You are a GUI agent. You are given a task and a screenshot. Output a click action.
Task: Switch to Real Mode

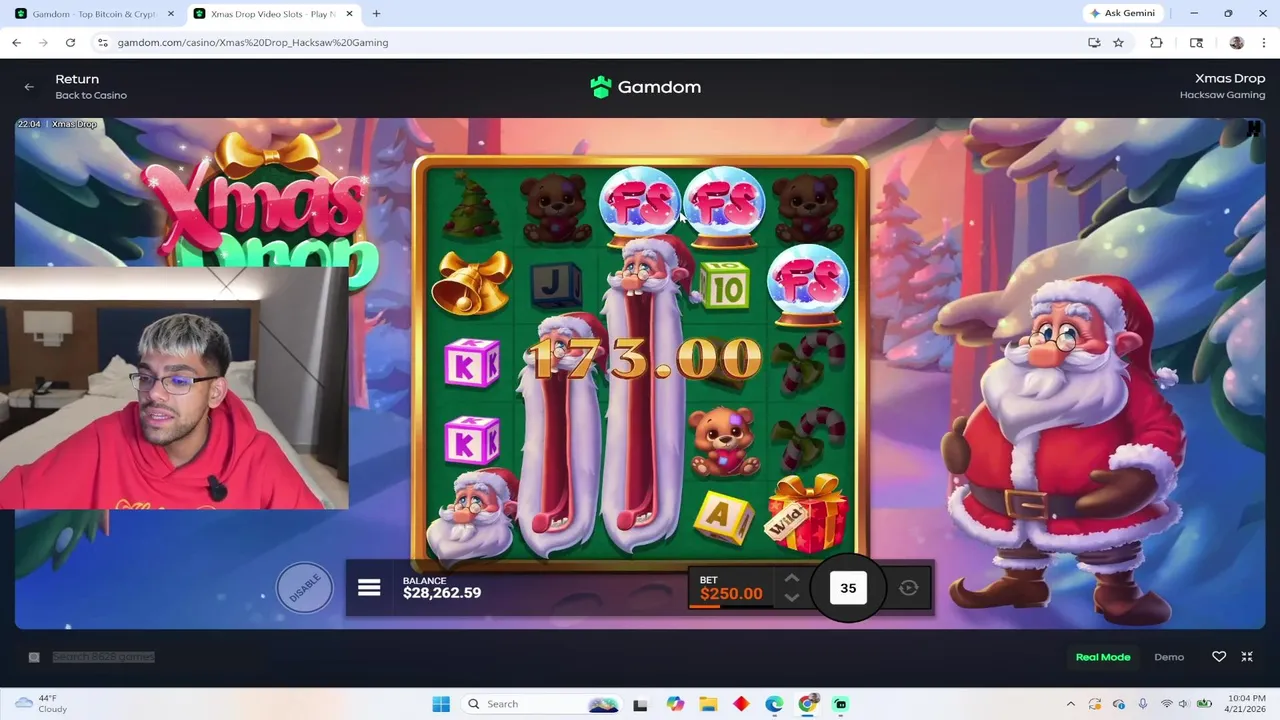[x=1103, y=657]
